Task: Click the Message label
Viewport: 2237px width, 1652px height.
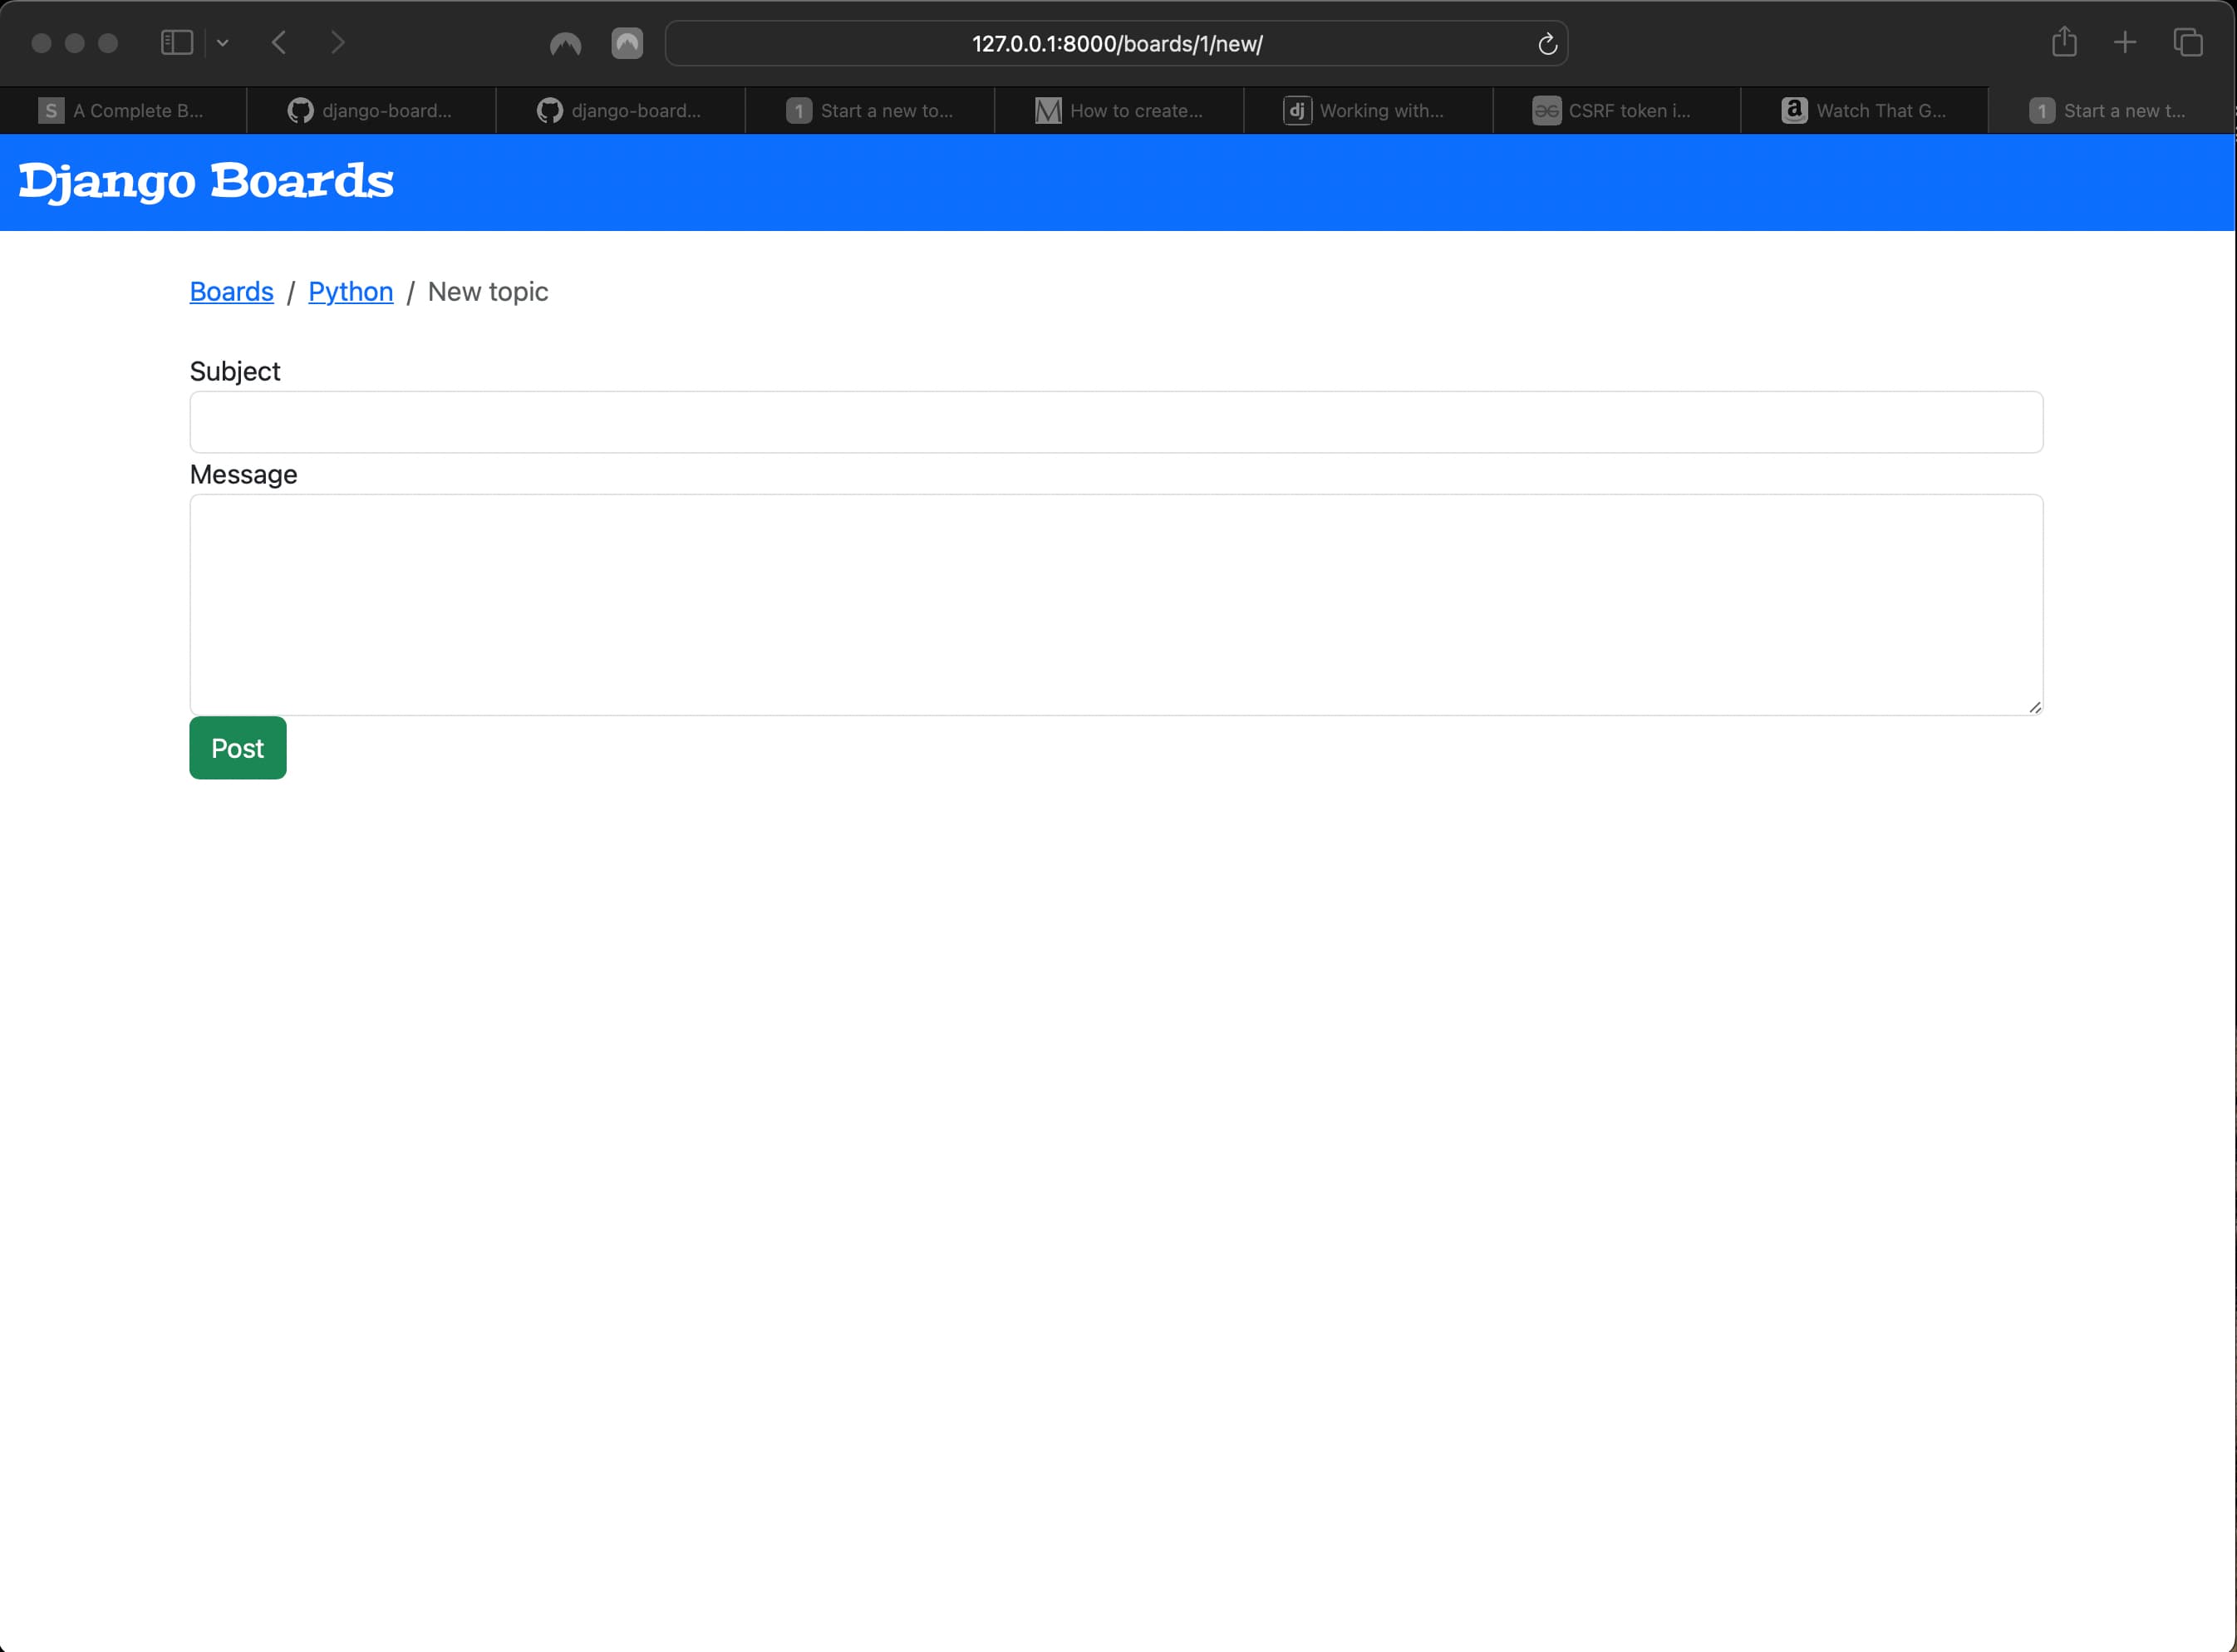Action: 243,475
